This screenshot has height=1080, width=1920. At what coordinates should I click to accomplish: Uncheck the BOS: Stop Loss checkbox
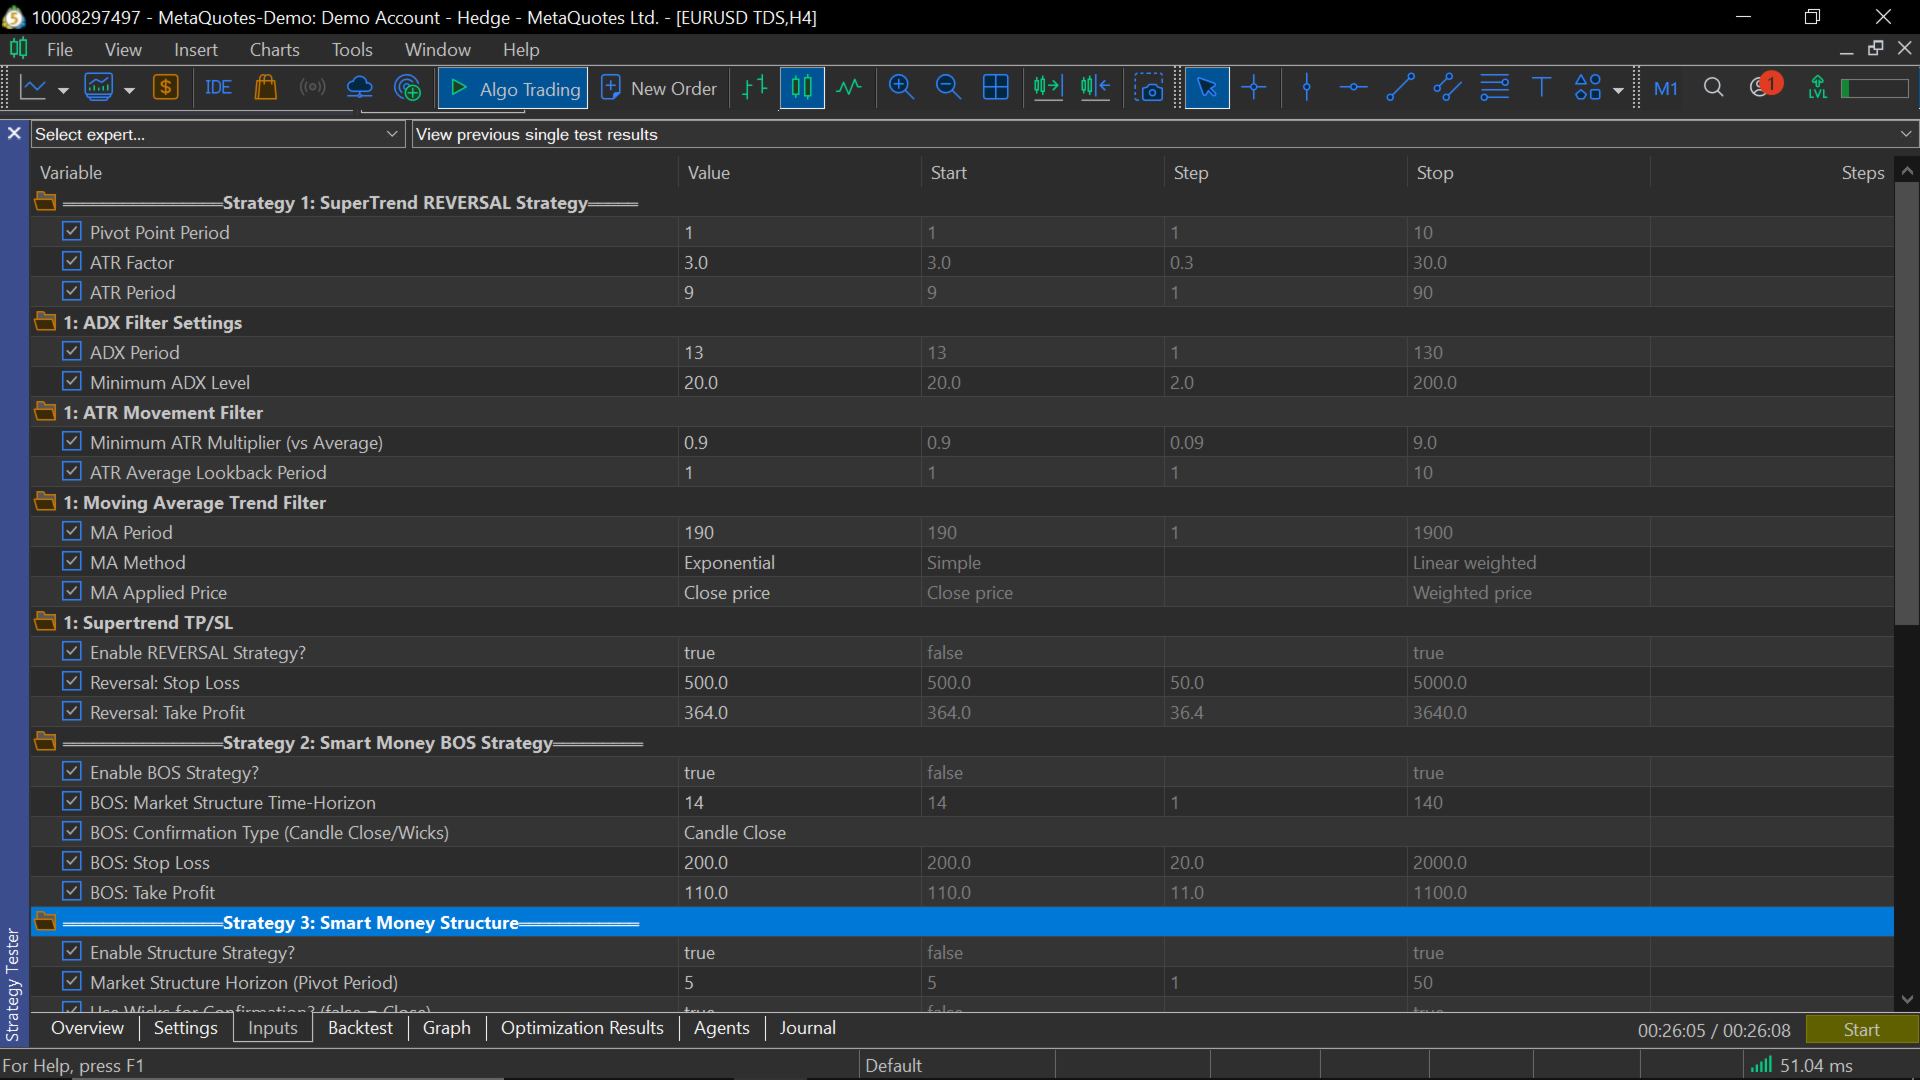pos(71,862)
